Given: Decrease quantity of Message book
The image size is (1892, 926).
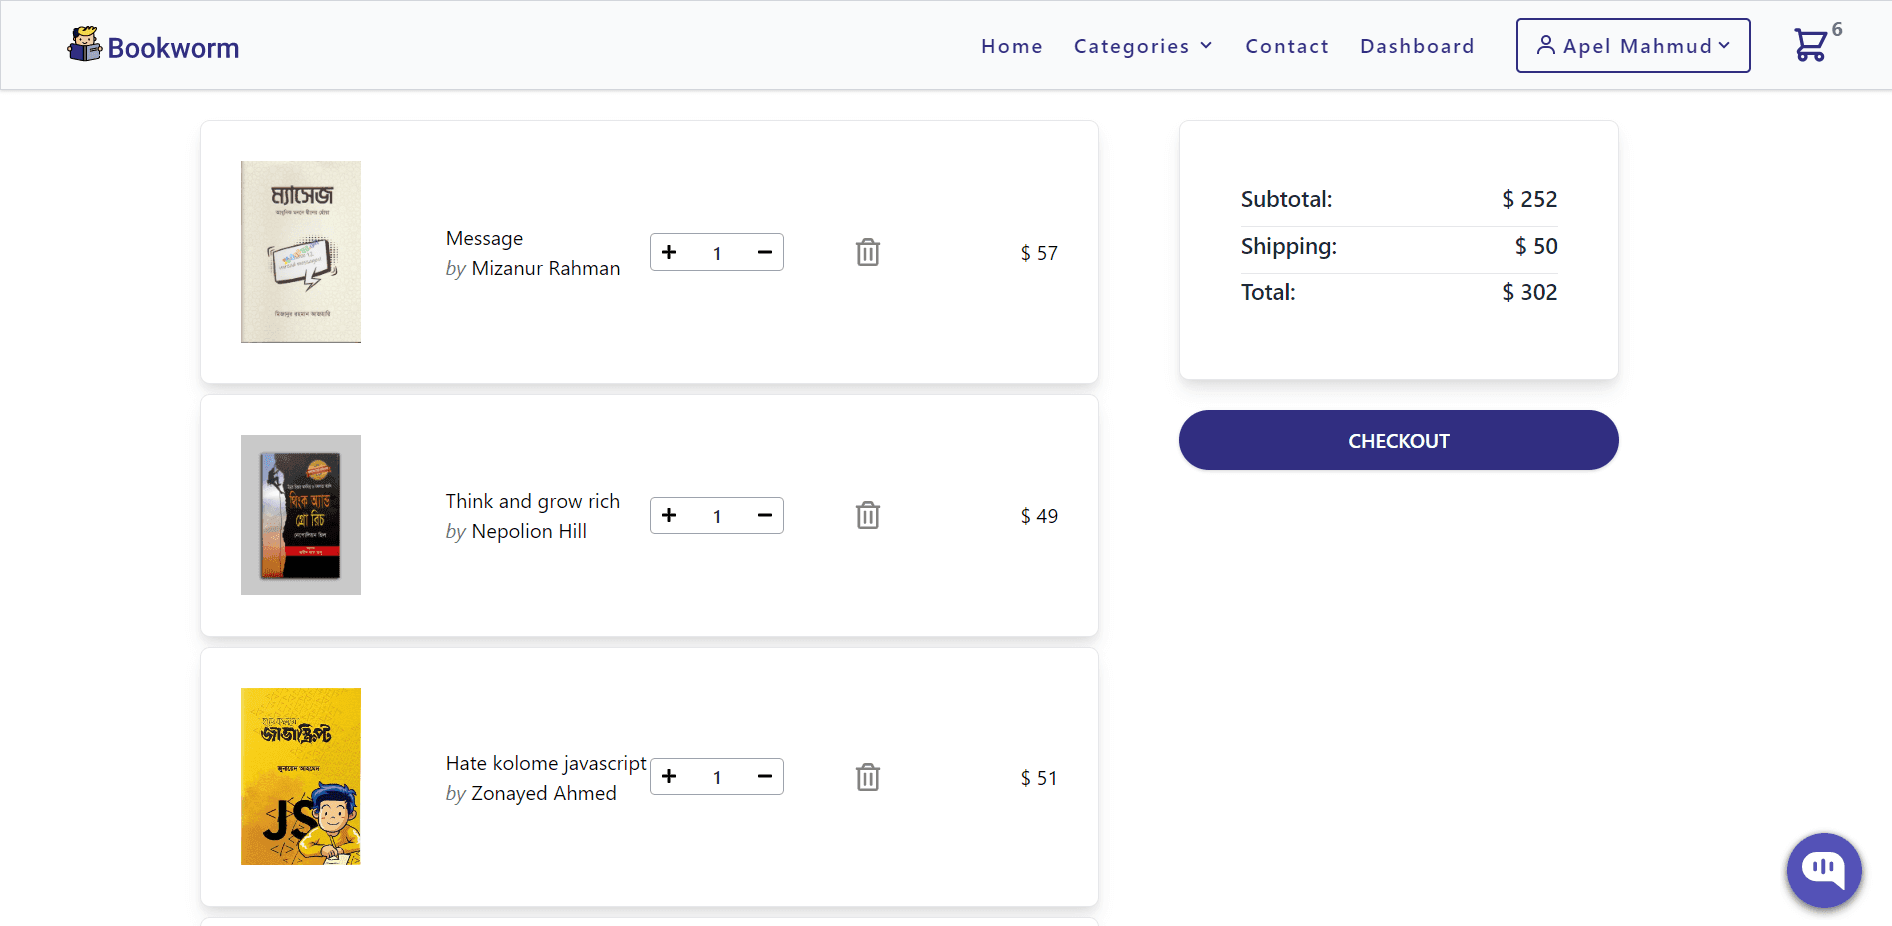Looking at the screenshot, I should [765, 252].
